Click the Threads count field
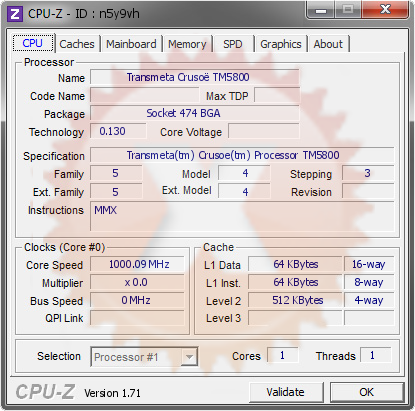This screenshot has width=415, height=411. coord(375,355)
